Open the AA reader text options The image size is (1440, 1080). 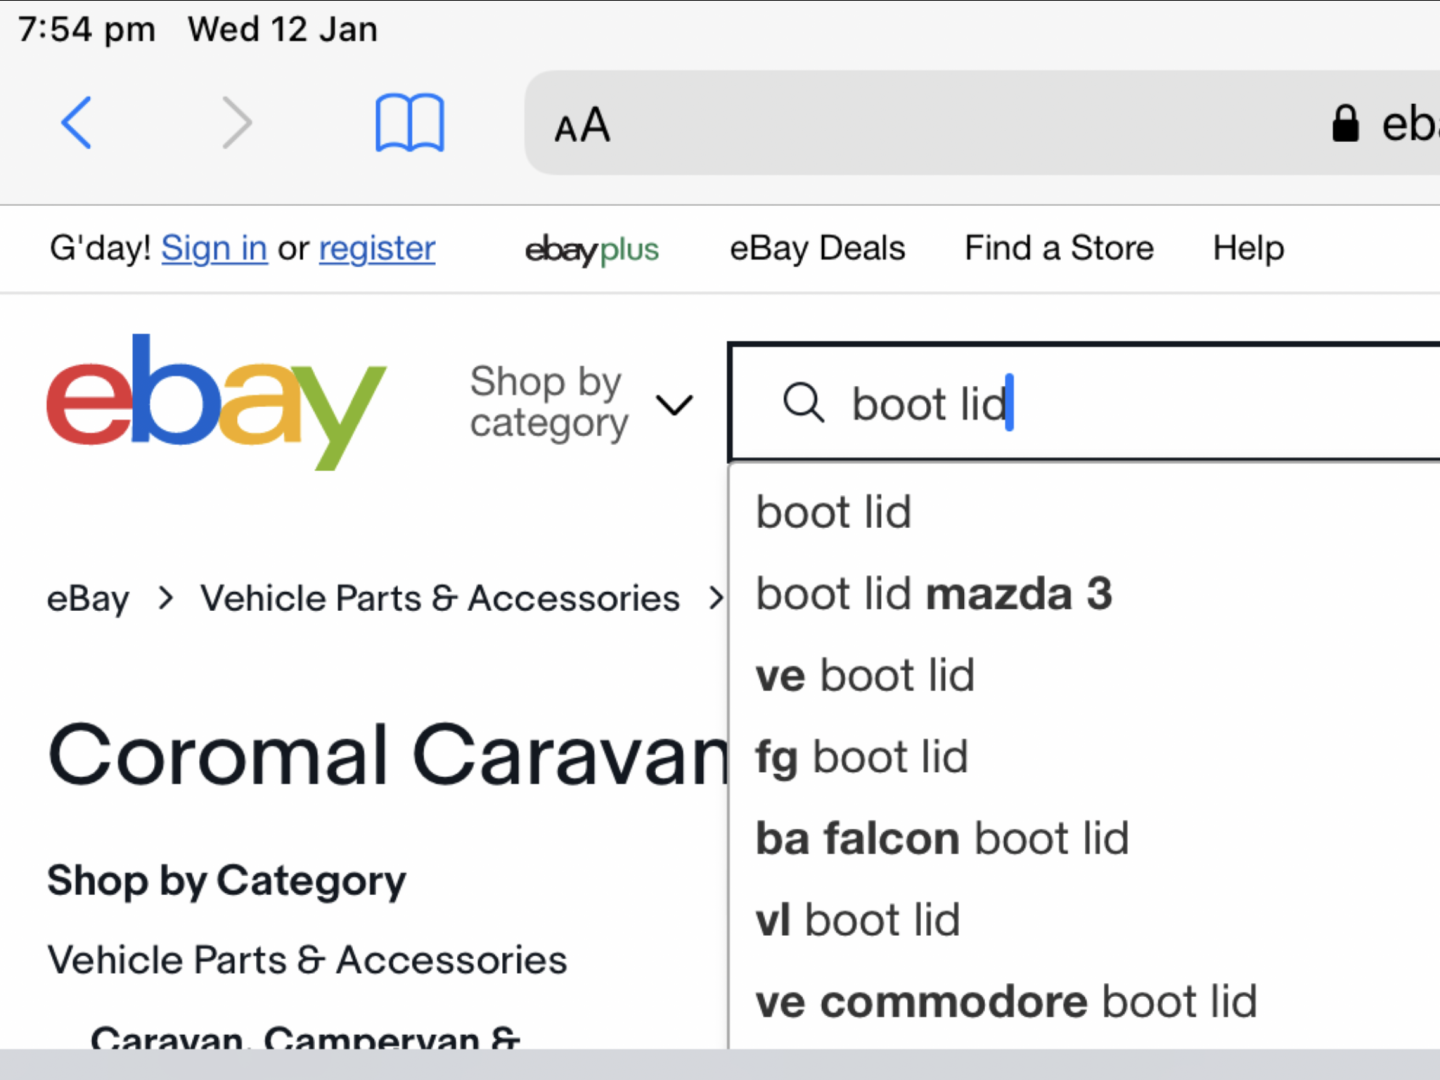(x=582, y=126)
